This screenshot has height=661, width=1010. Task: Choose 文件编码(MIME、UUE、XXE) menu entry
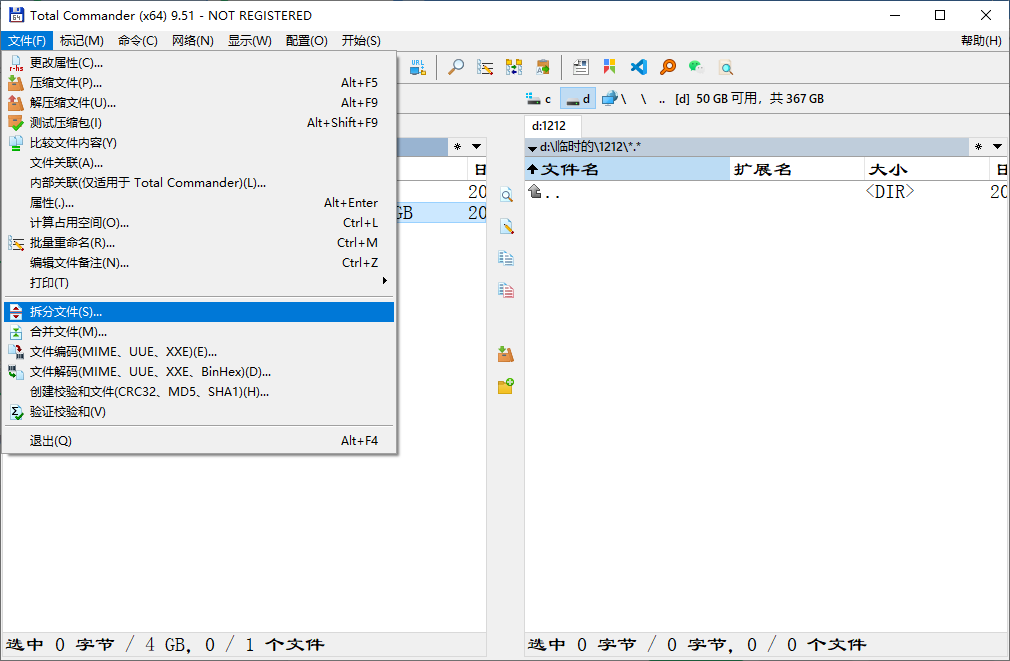pos(199,352)
